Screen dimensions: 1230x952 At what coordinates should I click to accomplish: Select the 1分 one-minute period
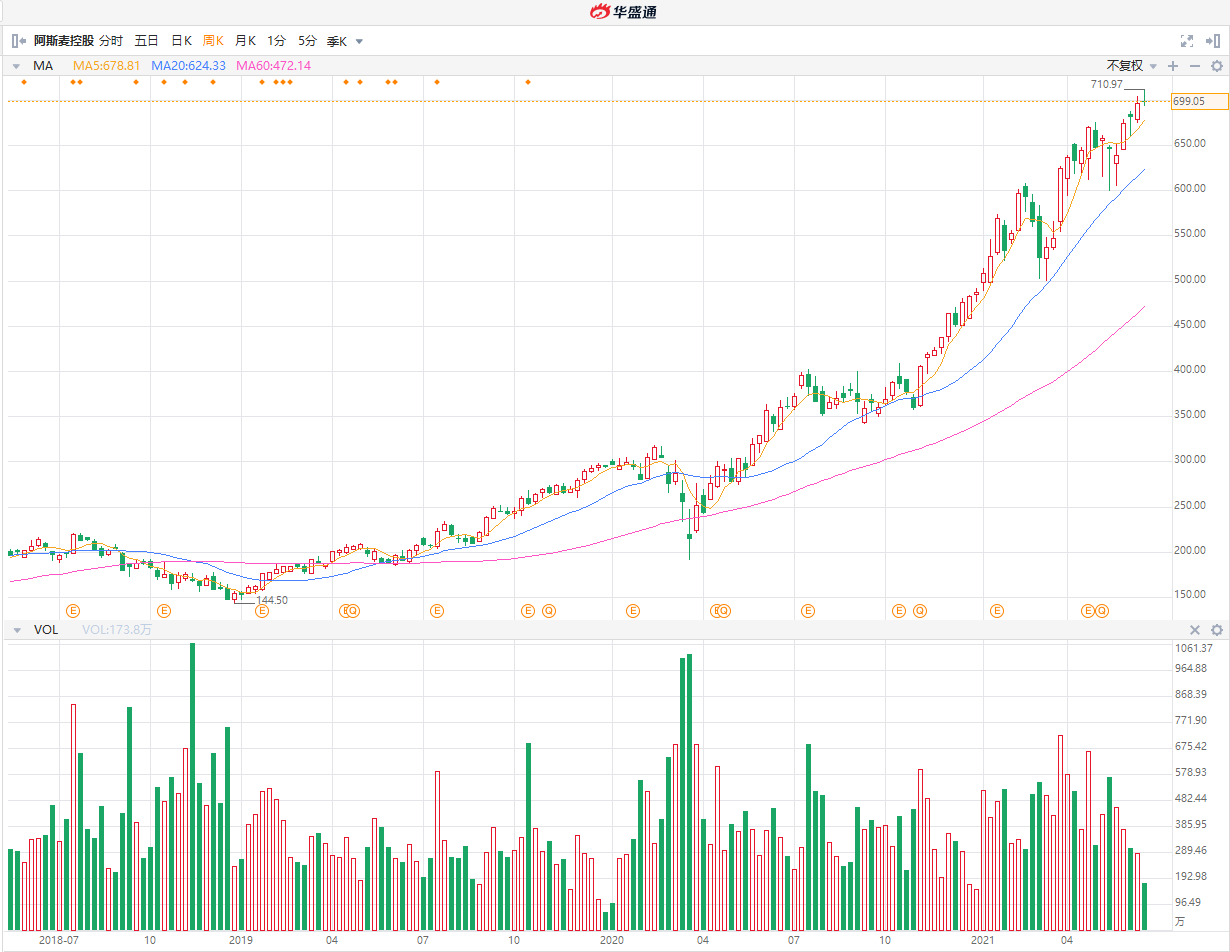(276, 41)
